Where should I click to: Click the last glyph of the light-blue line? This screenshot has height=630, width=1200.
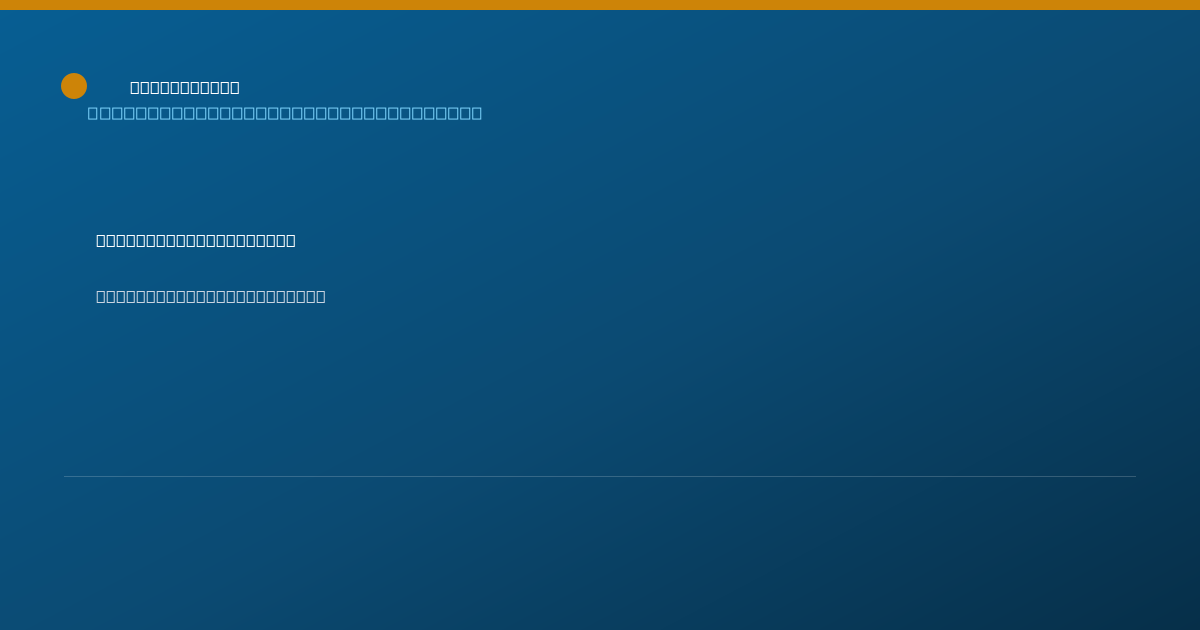476,113
